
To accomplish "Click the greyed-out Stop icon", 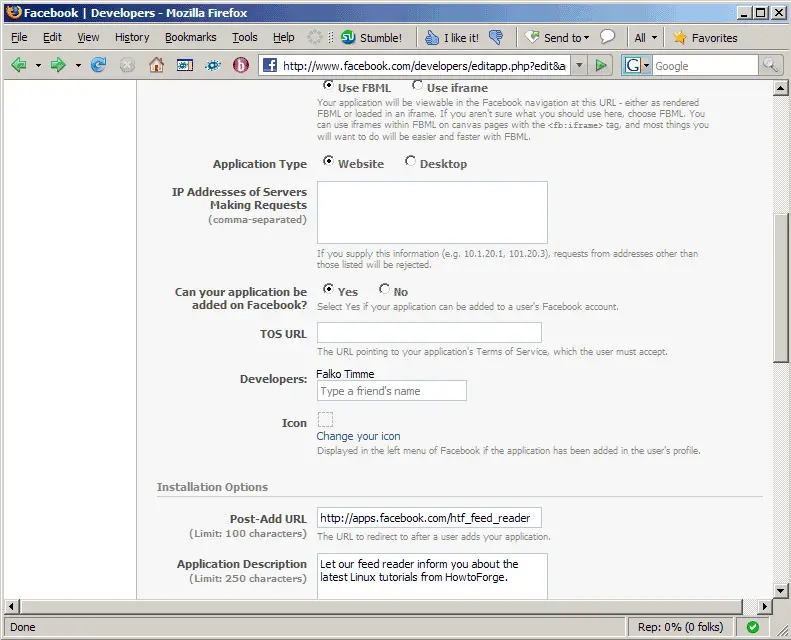I will (127, 65).
